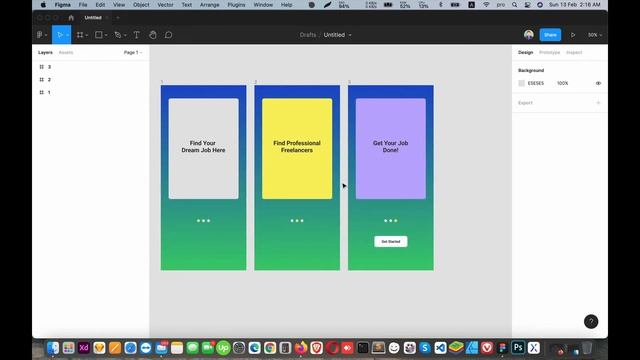Open the File menu
This screenshot has width=640, height=360.
pos(83,5)
